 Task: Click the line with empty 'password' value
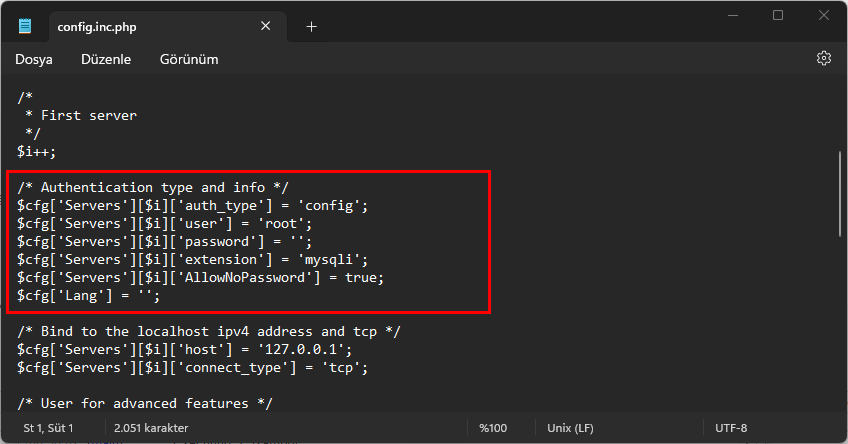tap(164, 241)
